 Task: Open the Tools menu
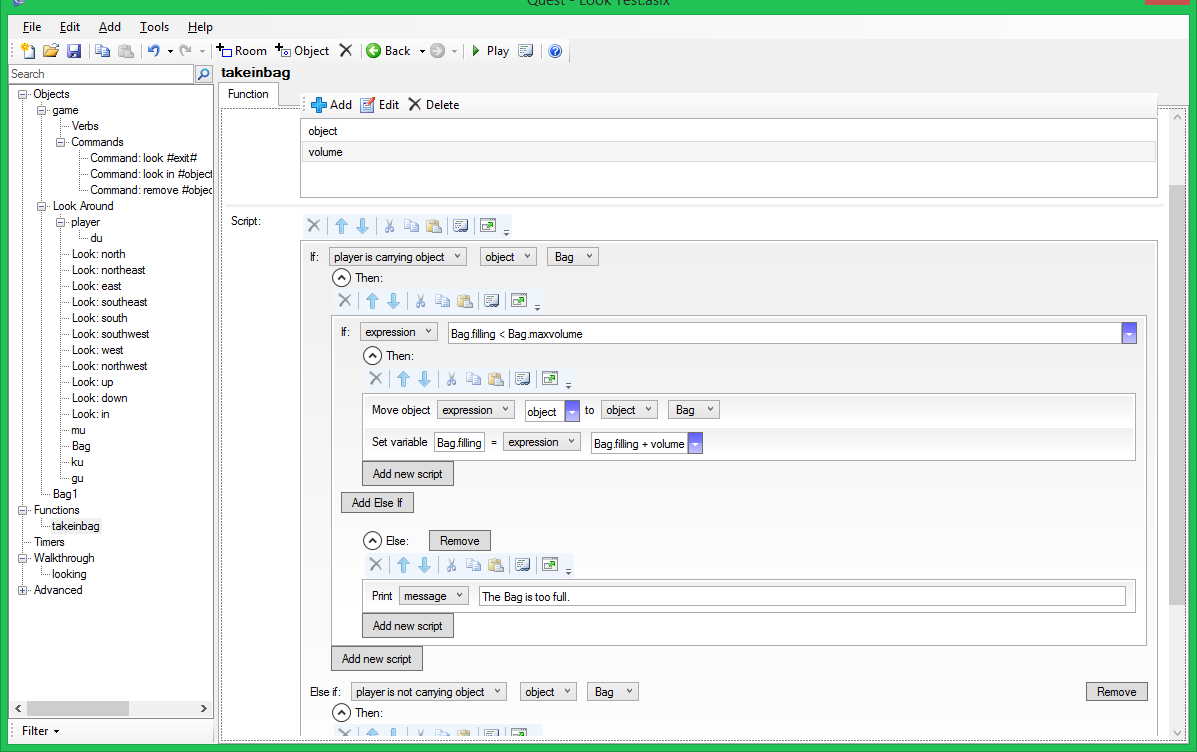click(154, 27)
